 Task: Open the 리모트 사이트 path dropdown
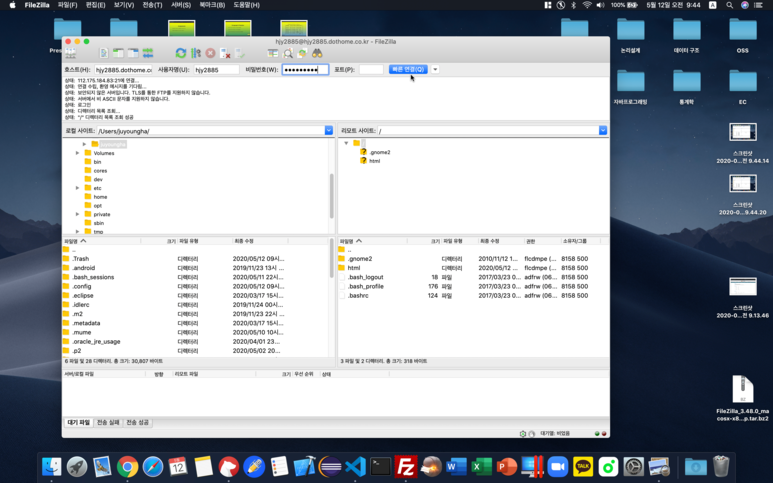603,130
